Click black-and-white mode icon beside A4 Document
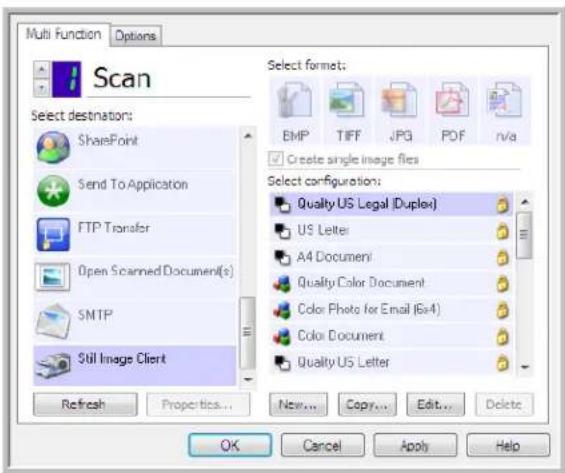 click(282, 257)
